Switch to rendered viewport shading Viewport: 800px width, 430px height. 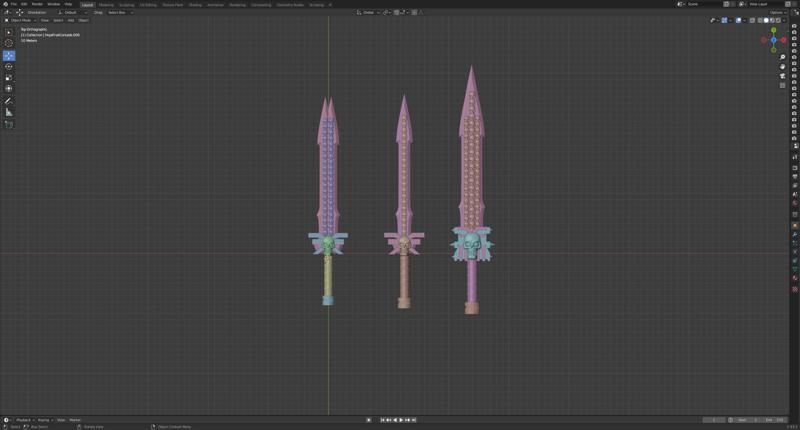coord(779,20)
